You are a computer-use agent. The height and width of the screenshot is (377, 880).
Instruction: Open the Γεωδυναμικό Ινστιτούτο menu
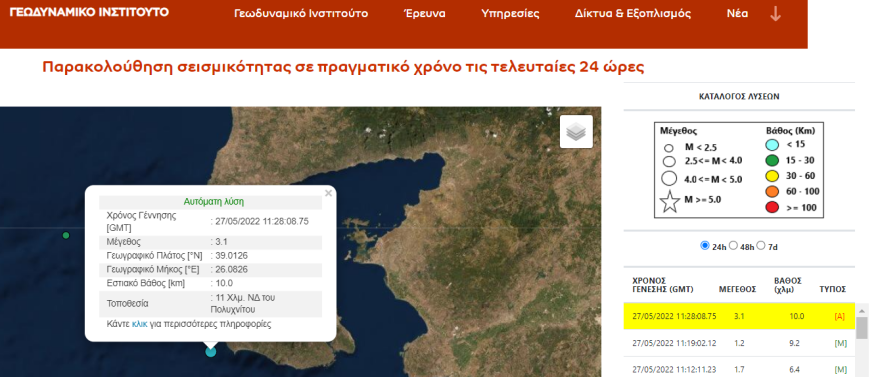click(x=301, y=14)
